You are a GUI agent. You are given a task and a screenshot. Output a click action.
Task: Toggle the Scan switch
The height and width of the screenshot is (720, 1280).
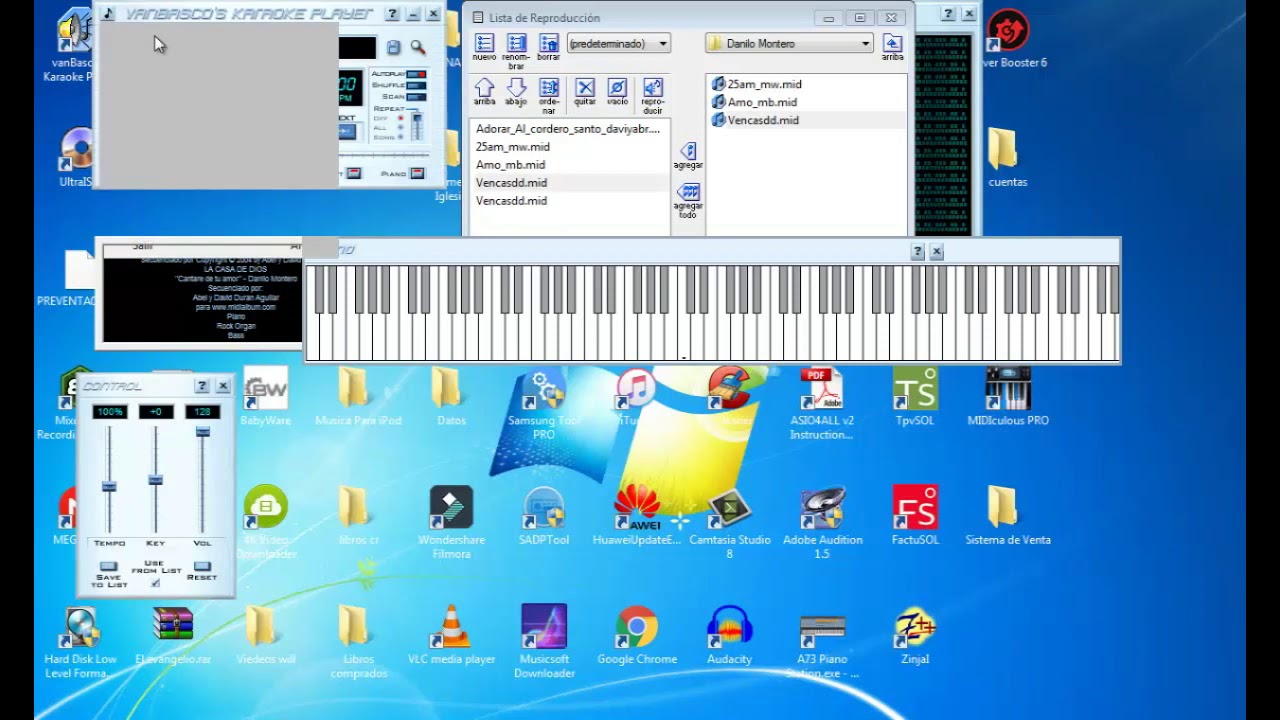tap(416, 96)
